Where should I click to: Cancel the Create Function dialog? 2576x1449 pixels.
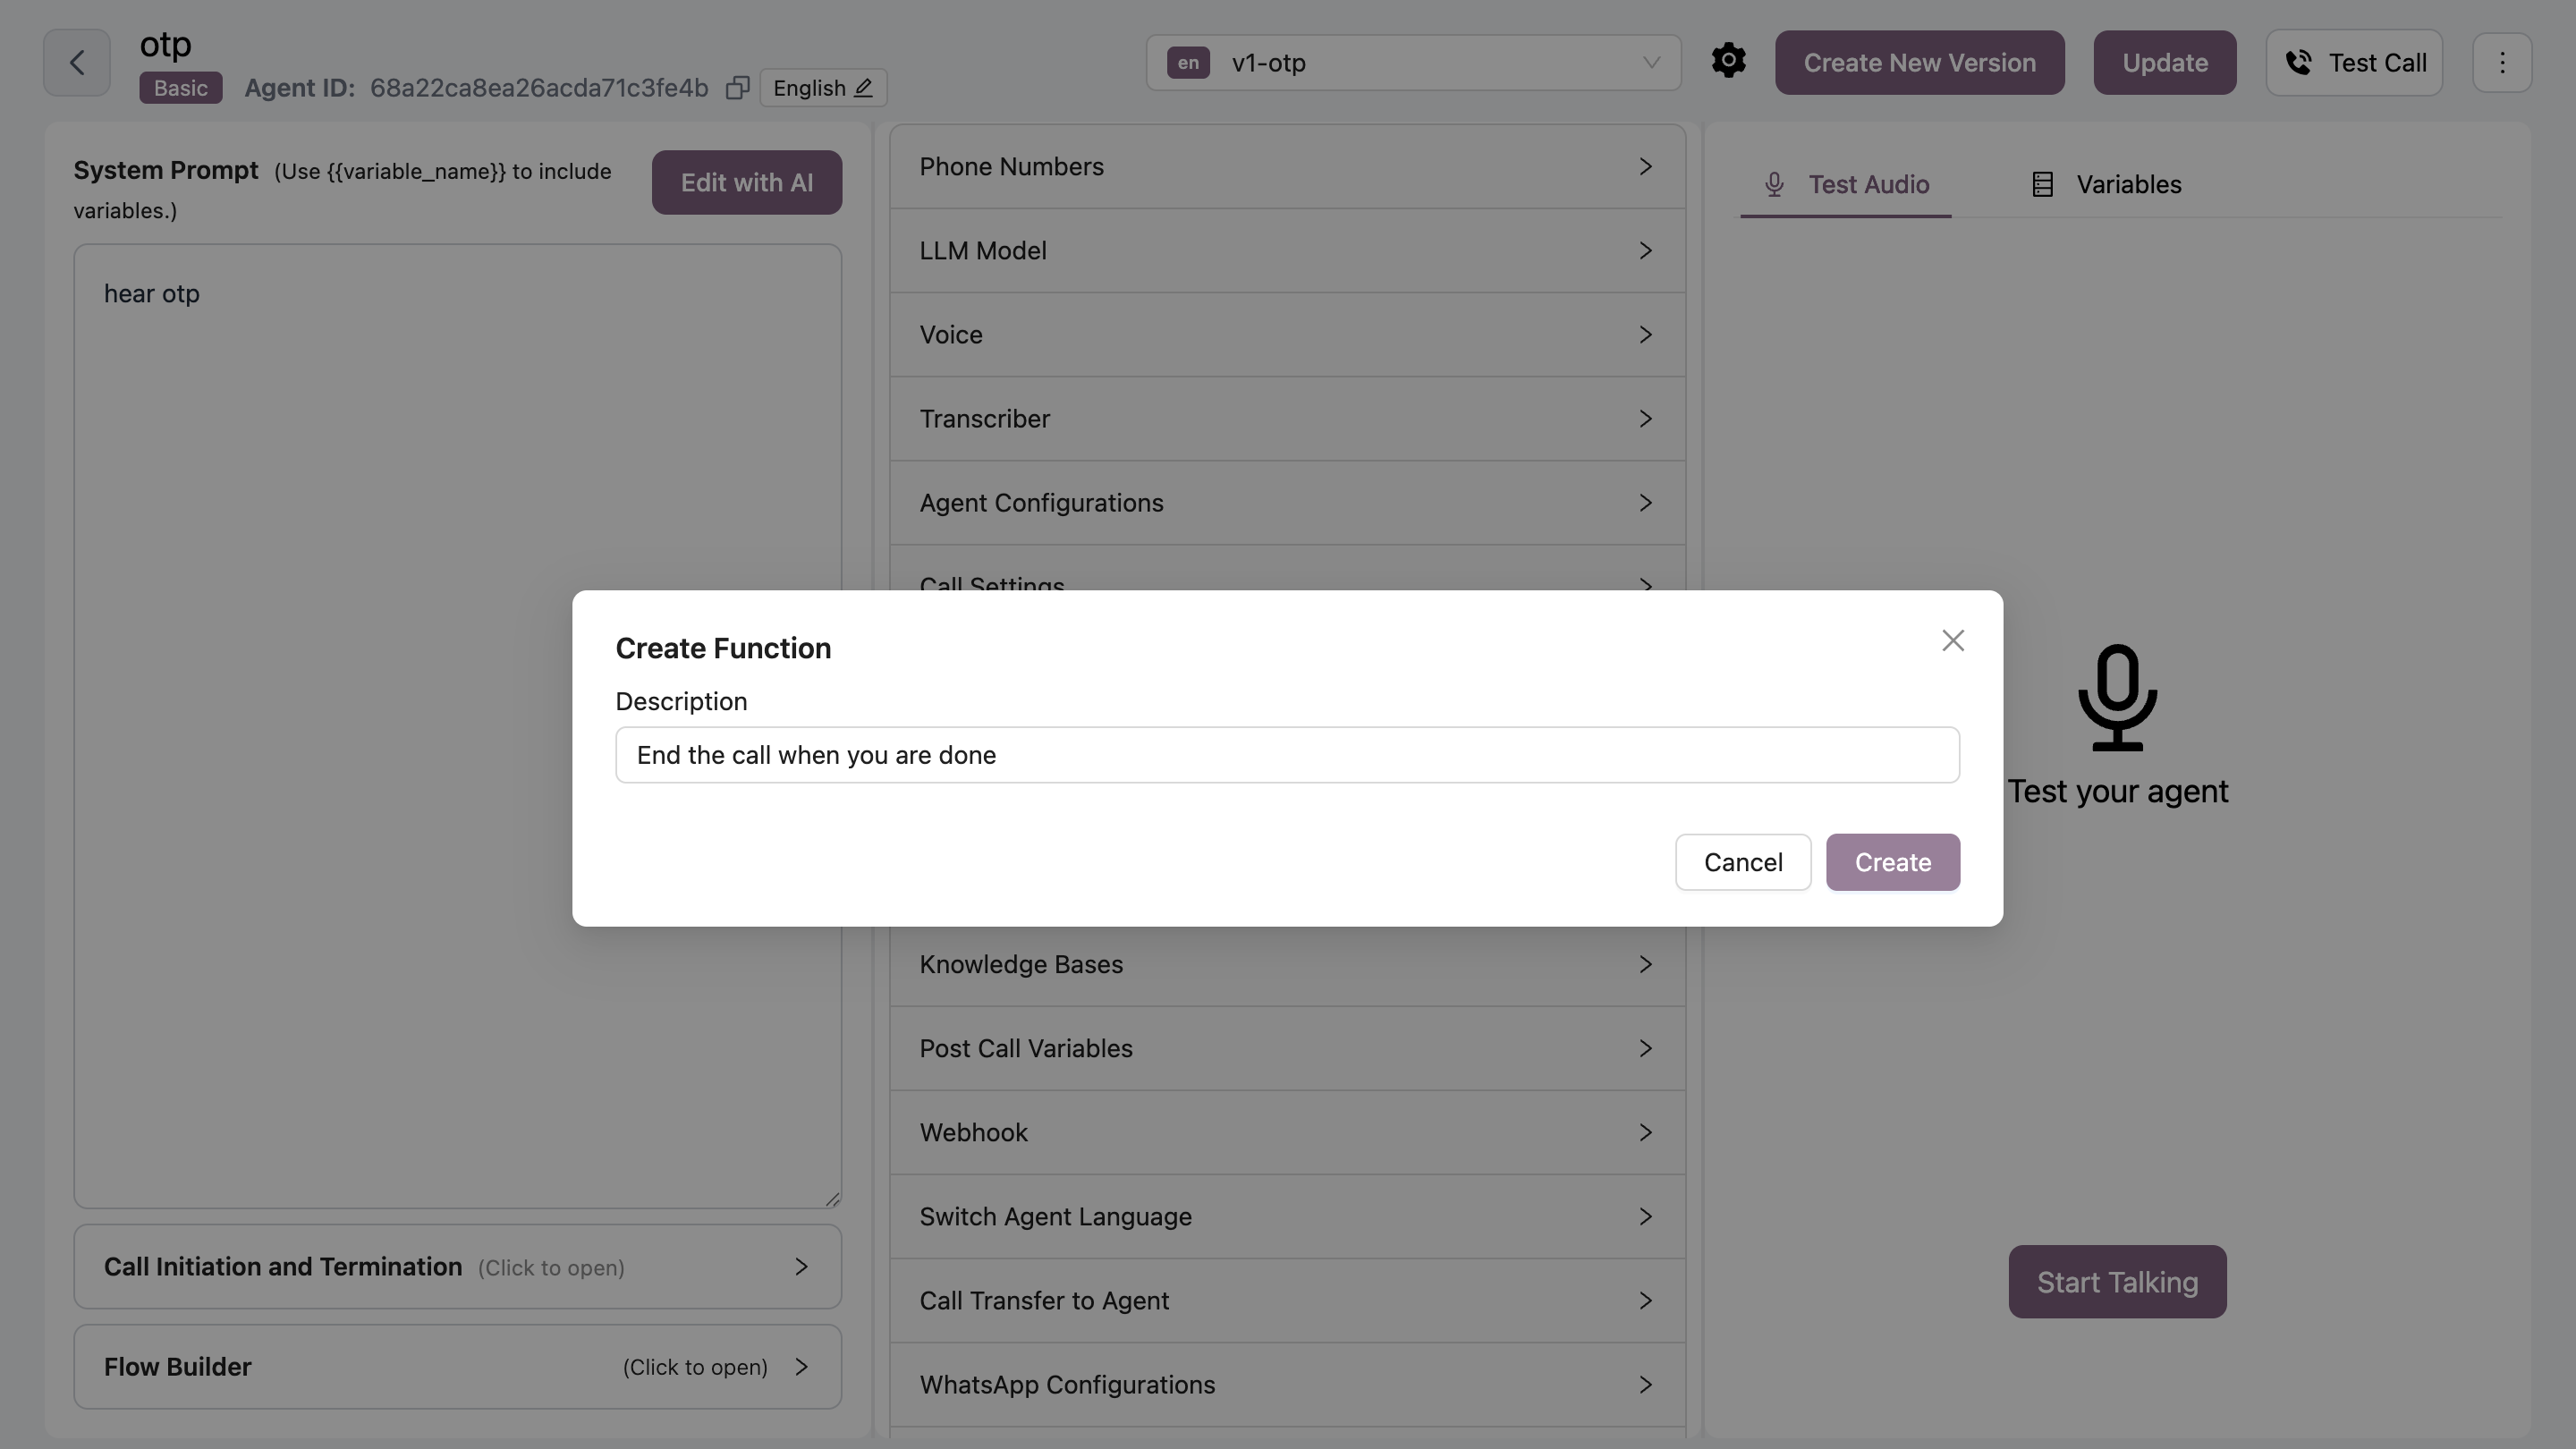[x=1742, y=862]
